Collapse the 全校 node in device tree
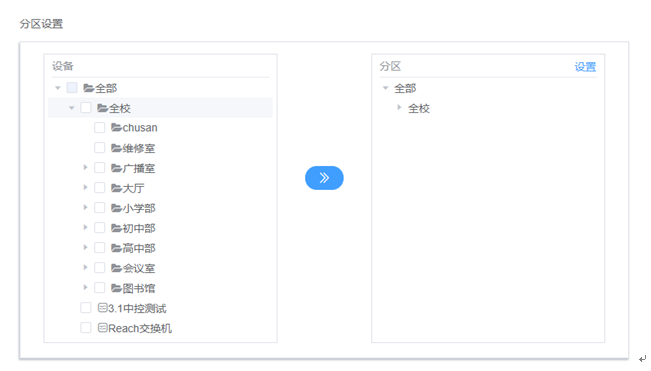The height and width of the screenshot is (371, 651). click(x=71, y=108)
